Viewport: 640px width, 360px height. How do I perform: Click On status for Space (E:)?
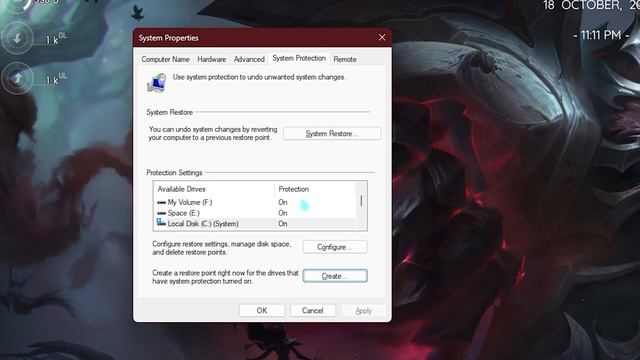pyautogui.click(x=283, y=213)
